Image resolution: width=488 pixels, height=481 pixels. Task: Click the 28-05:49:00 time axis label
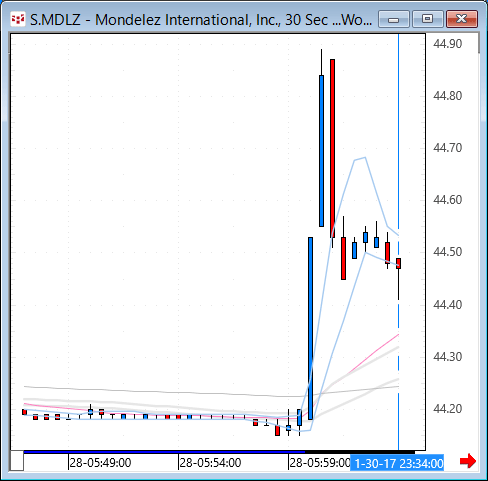coord(100,463)
